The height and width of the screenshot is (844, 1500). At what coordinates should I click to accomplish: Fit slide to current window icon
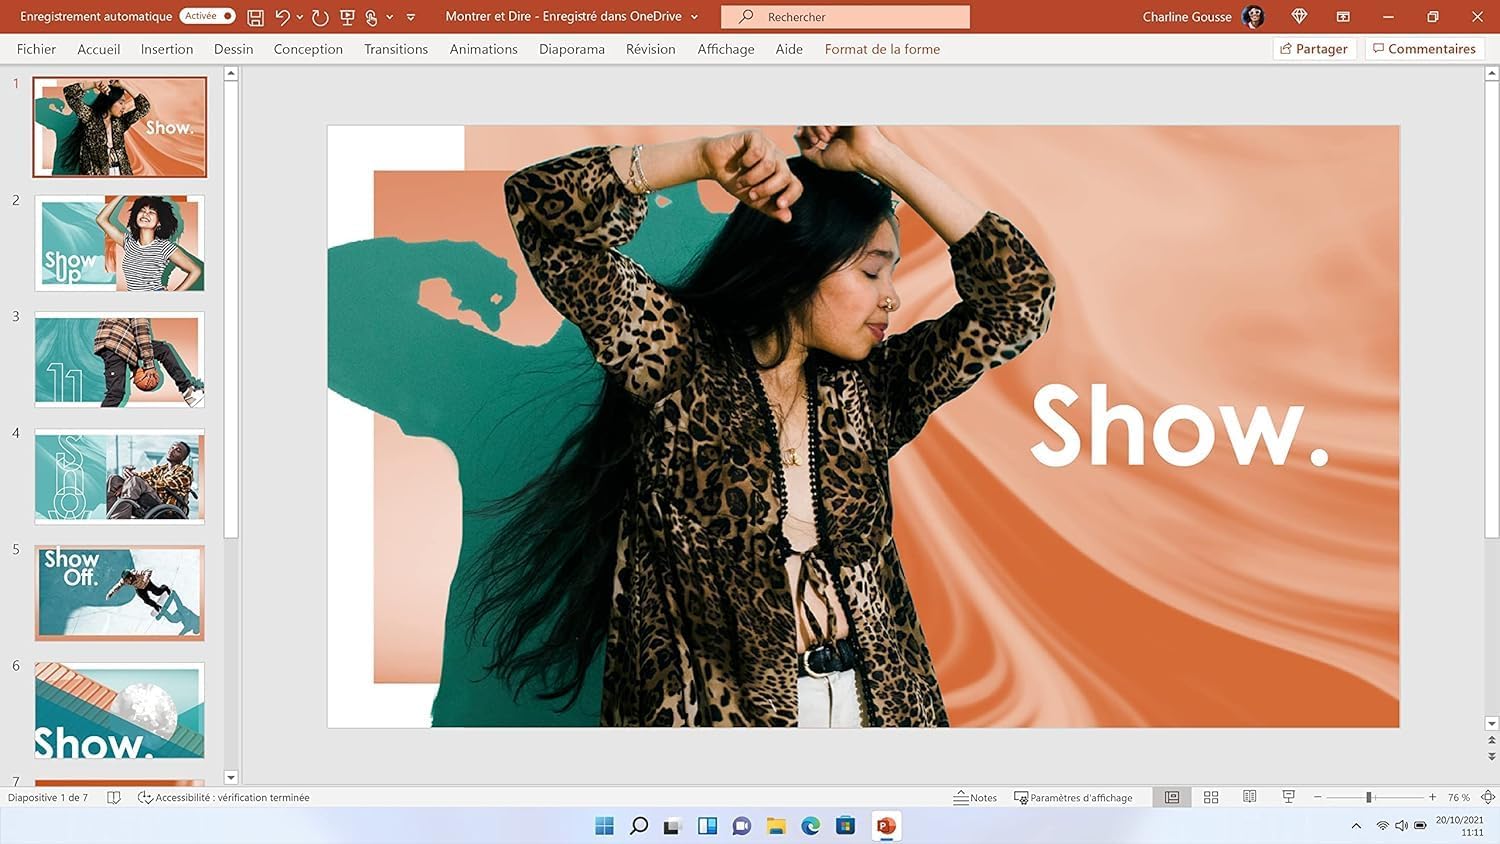tap(1487, 797)
